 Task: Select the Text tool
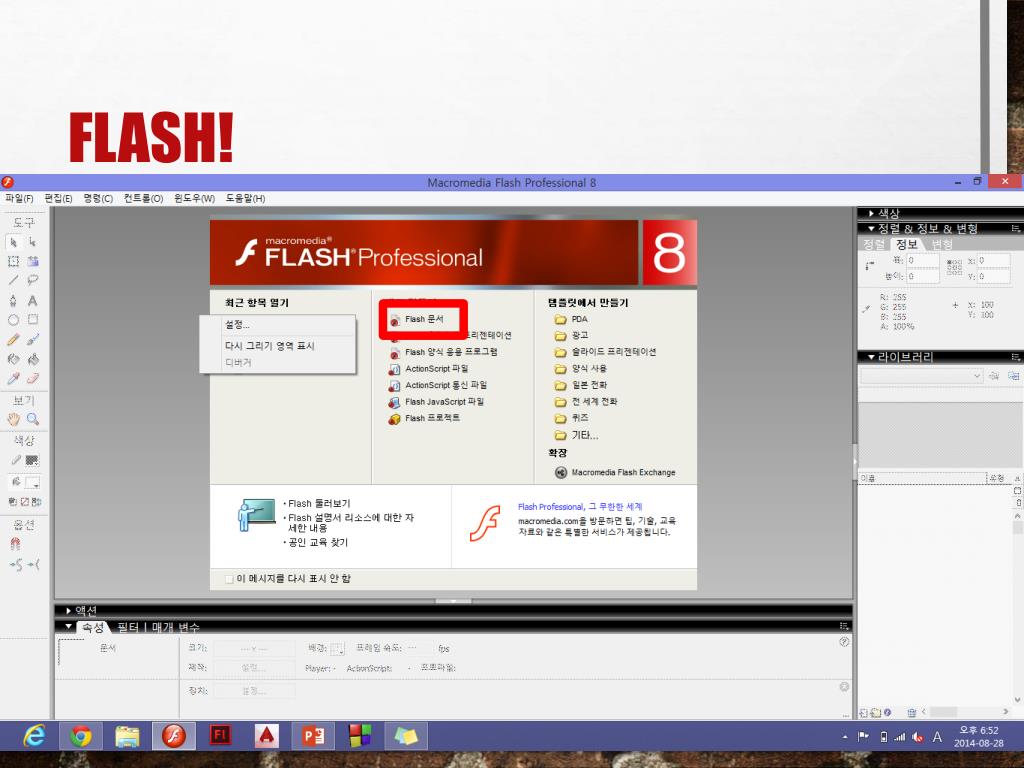coord(33,300)
